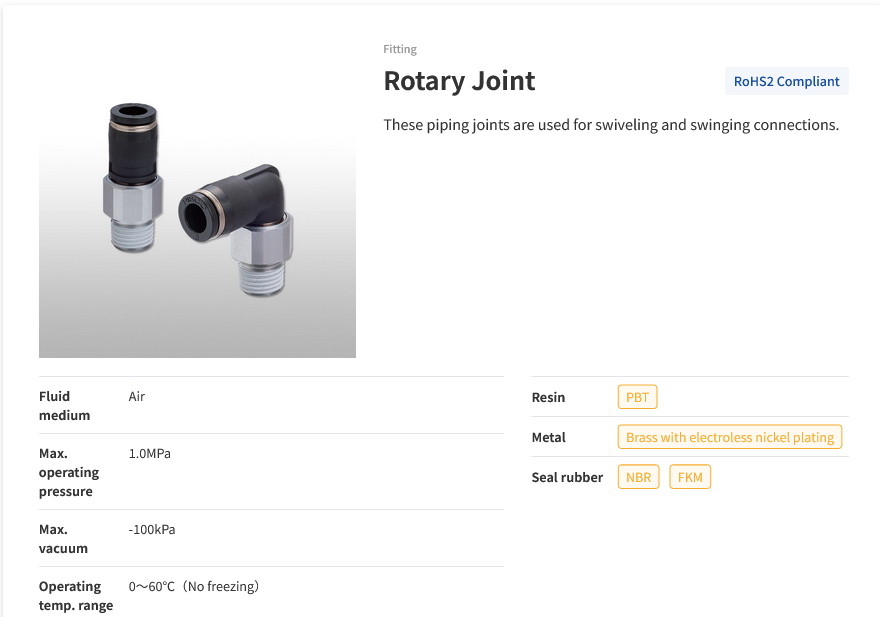This screenshot has width=880, height=617.
Task: Click the Air fluid medium value
Action: (136, 396)
